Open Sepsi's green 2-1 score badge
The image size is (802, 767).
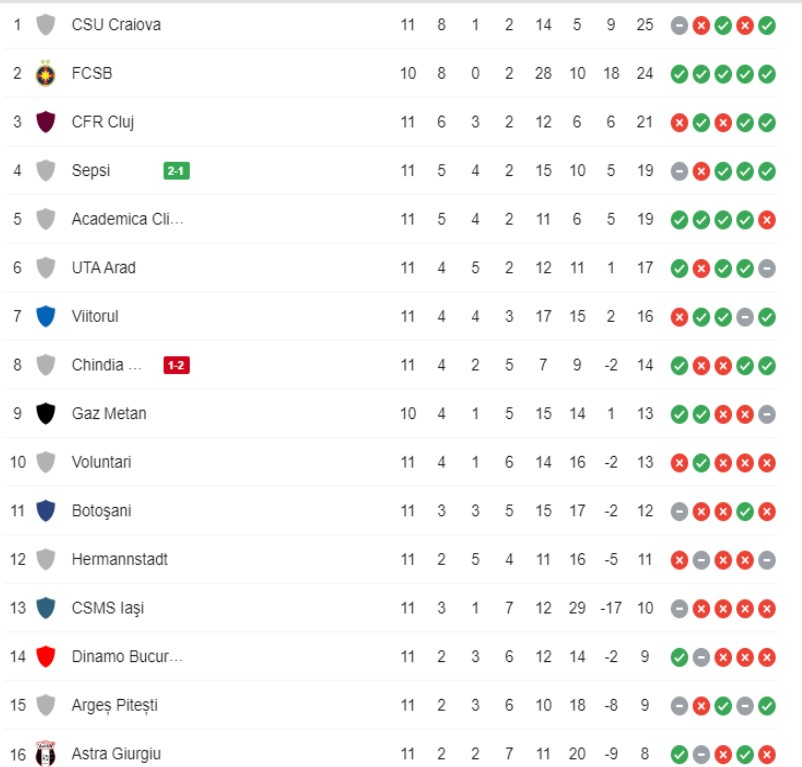[176, 171]
